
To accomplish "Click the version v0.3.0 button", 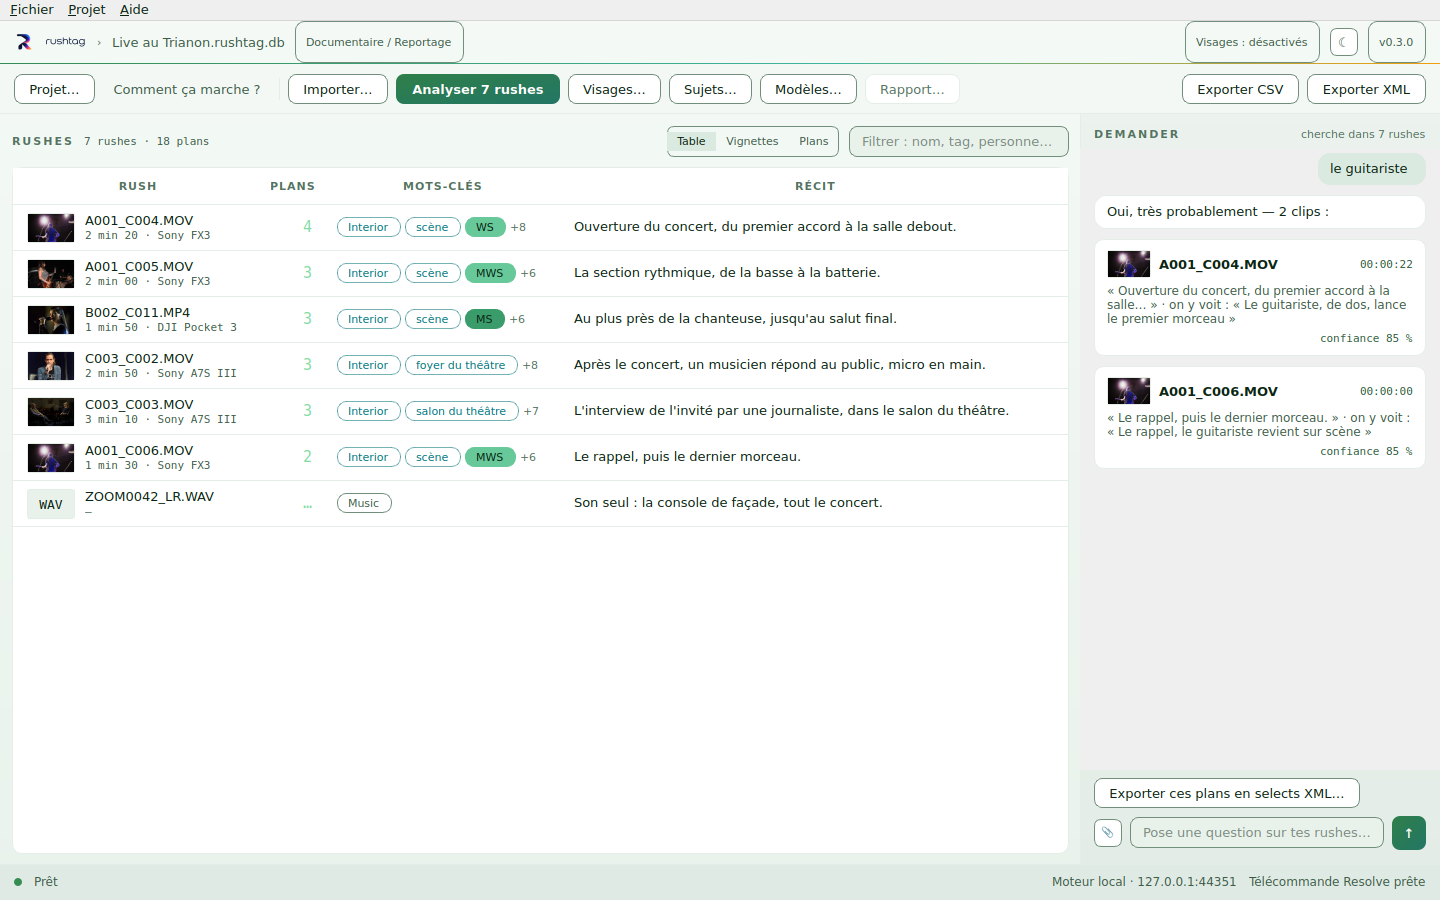I will [x=1396, y=42].
